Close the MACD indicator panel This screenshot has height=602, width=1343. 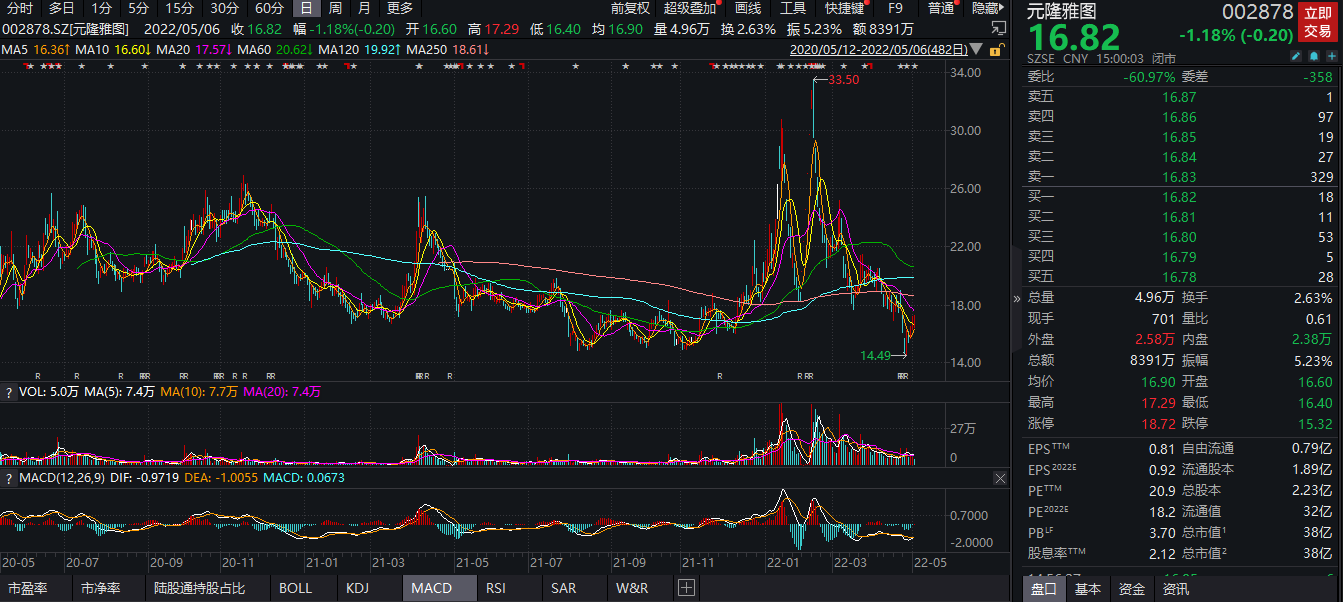tap(999, 479)
